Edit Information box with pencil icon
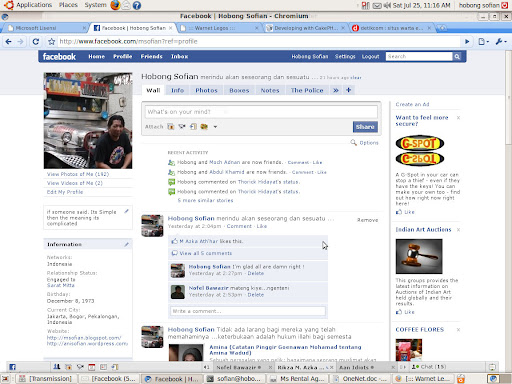 pyautogui.click(x=126, y=244)
